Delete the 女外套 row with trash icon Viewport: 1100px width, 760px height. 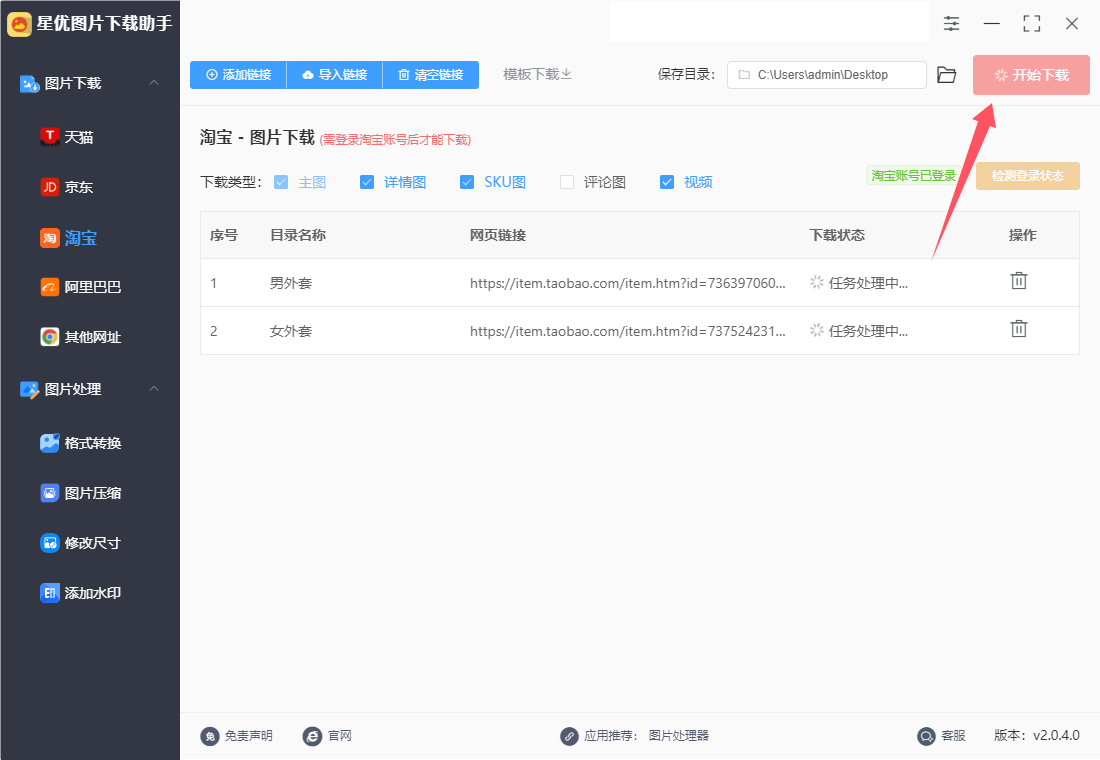(x=1019, y=329)
